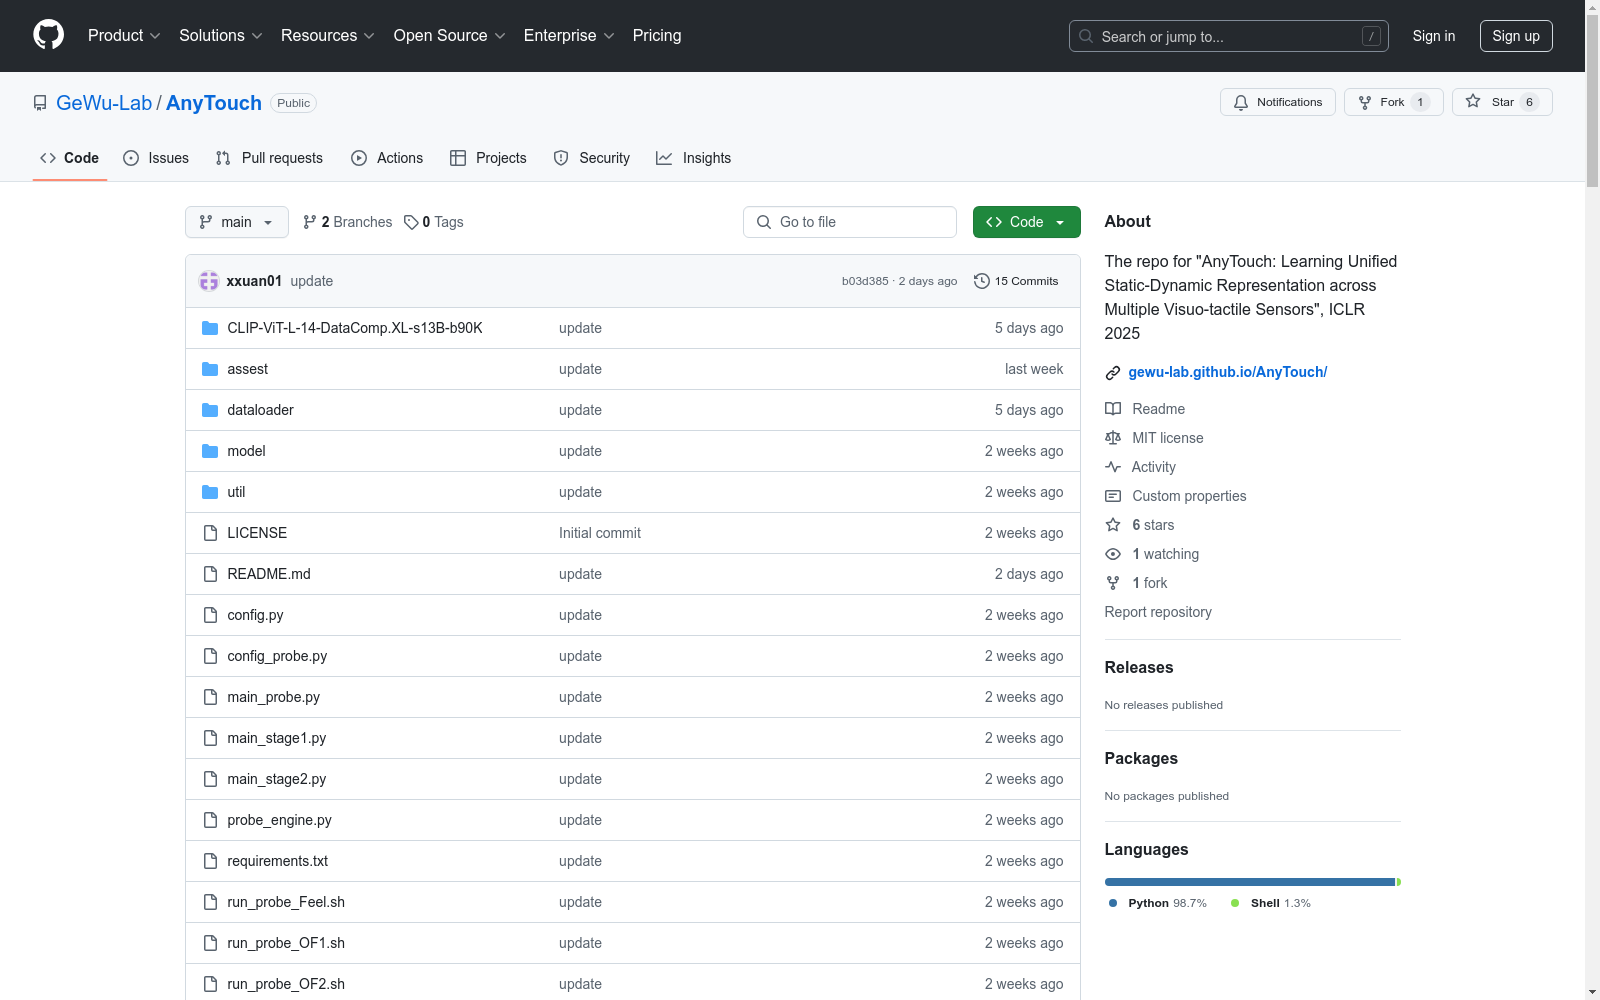Open the Solutions navigation dropdown

point(220,36)
